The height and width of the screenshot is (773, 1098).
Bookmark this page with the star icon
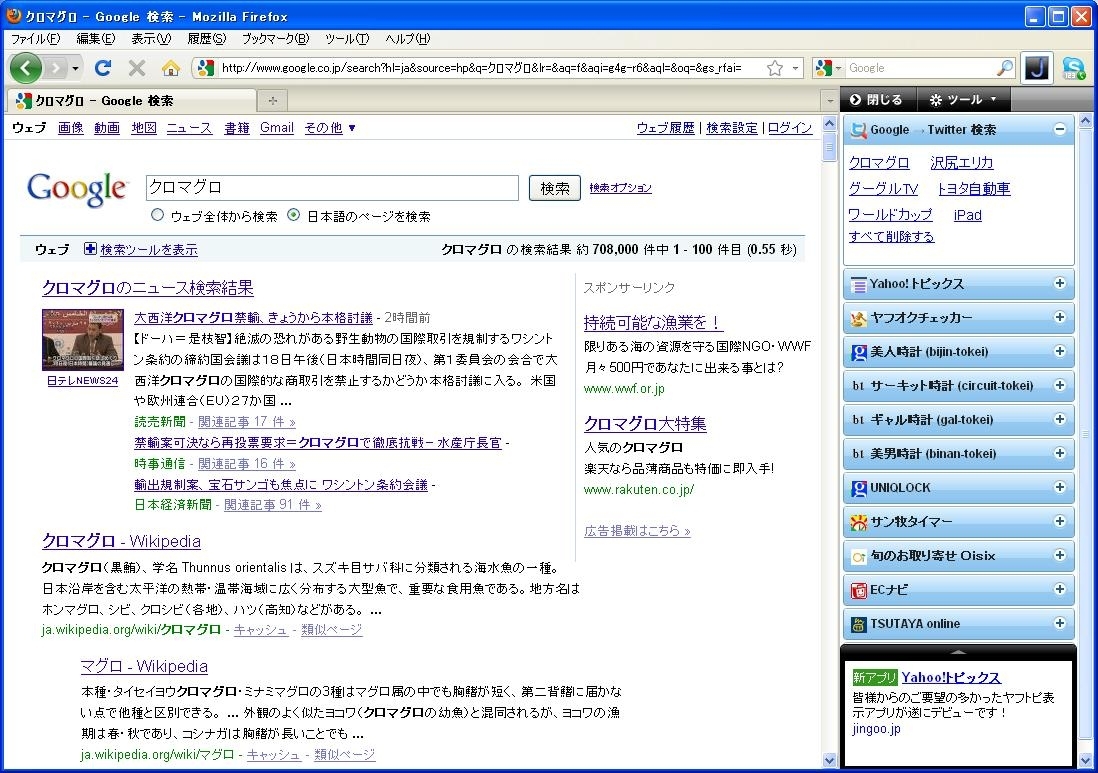(774, 68)
